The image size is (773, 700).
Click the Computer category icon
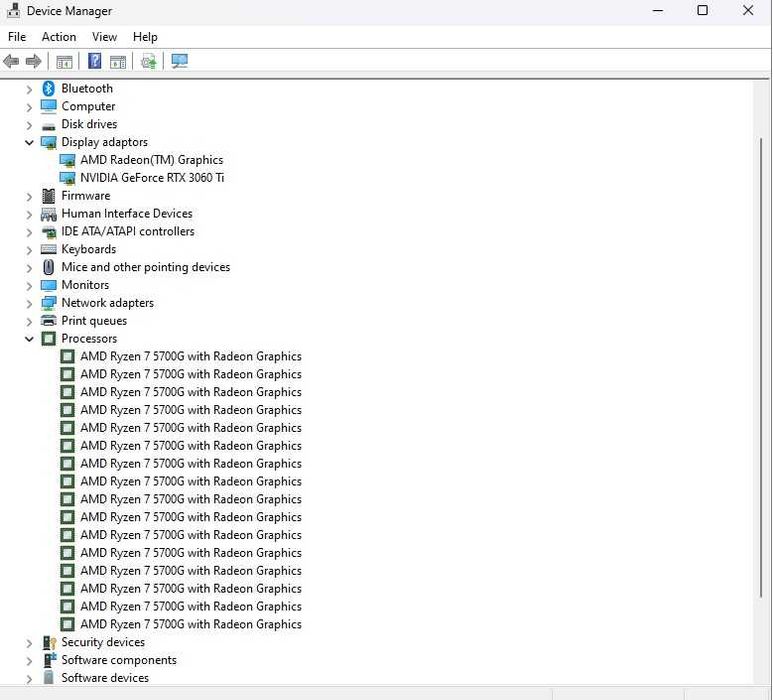pos(48,106)
